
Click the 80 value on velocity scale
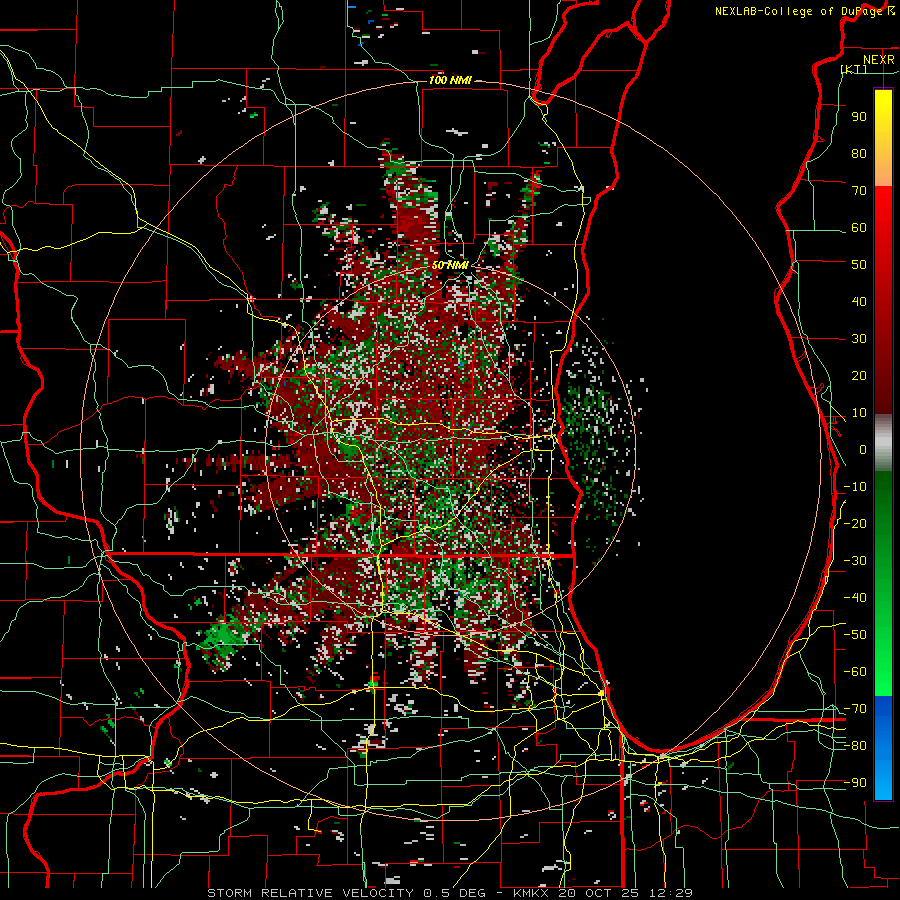[859, 154]
